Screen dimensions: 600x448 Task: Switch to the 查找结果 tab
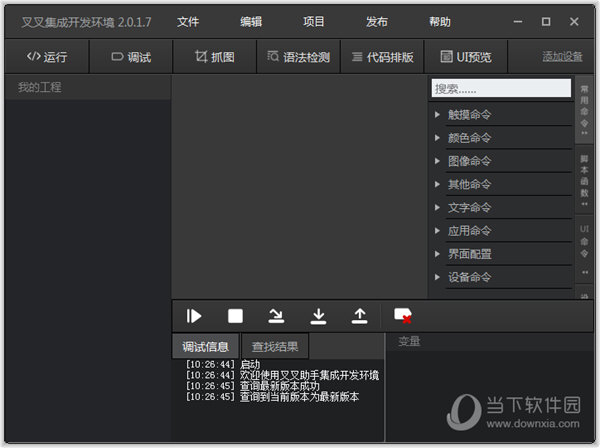[275, 347]
